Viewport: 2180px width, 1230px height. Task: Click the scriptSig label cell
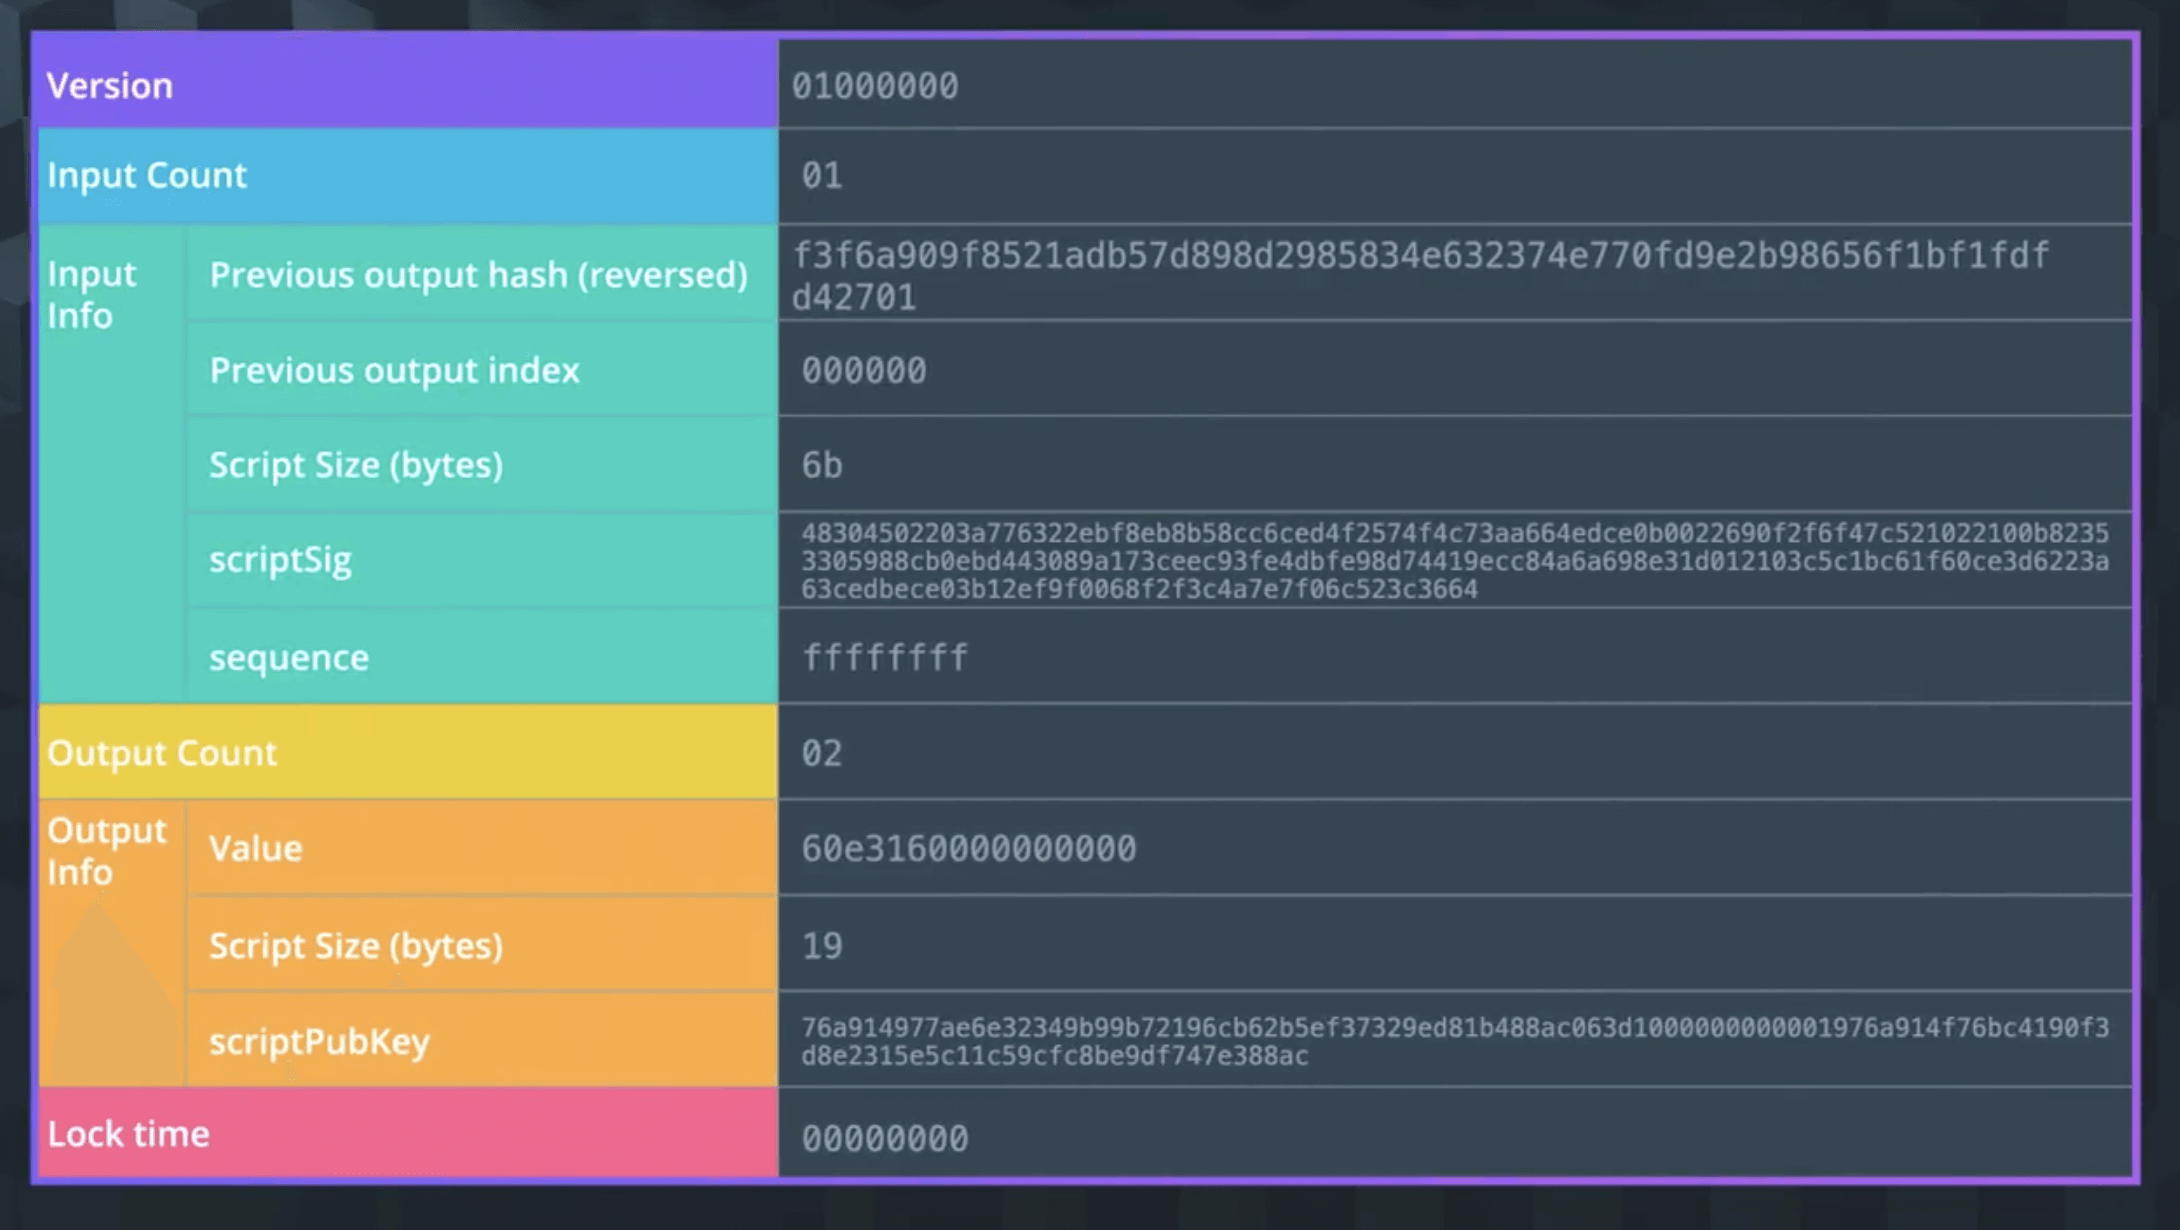[x=280, y=560]
